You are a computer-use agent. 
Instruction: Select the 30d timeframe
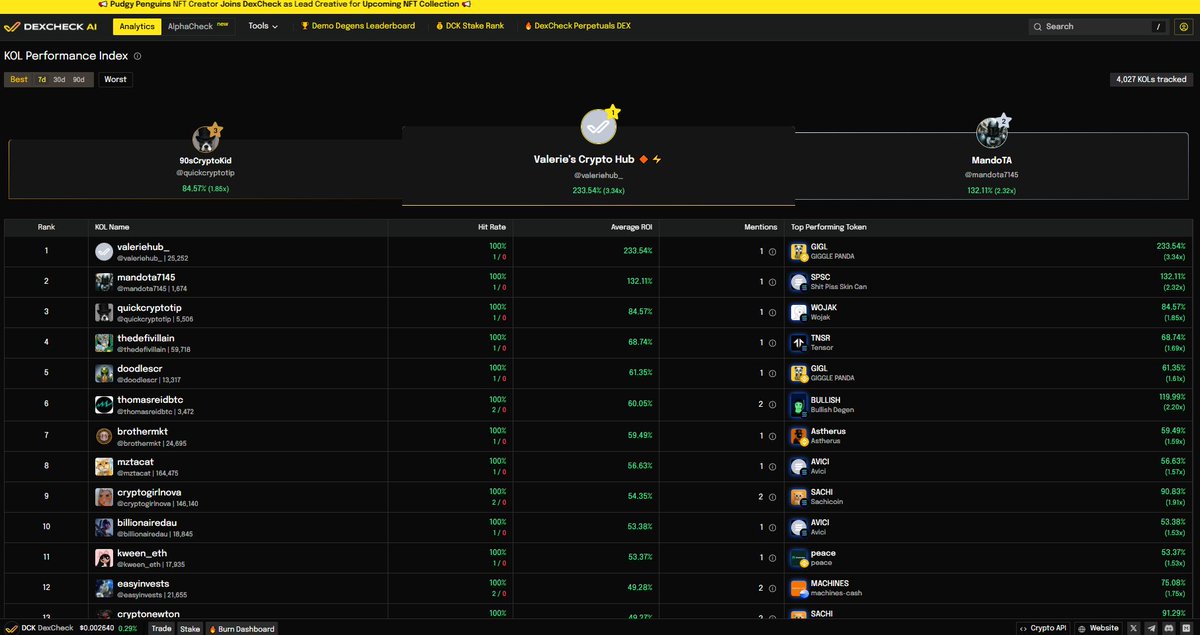(59, 79)
